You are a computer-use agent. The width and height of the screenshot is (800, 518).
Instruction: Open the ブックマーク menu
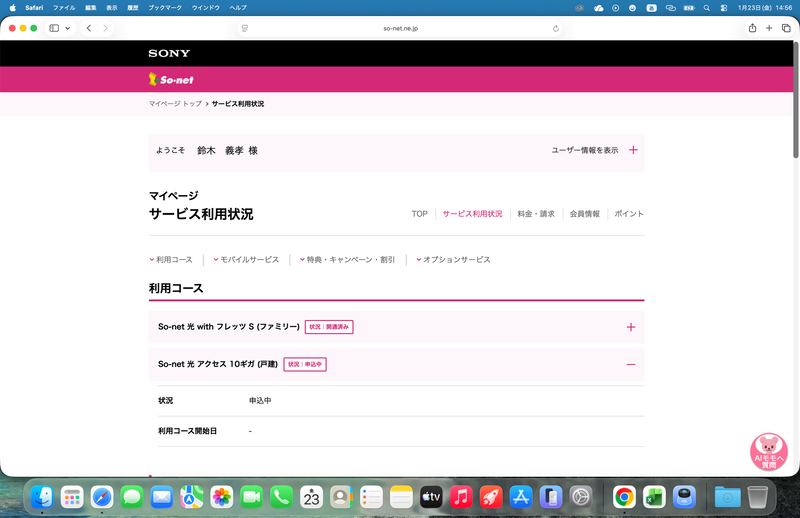tap(164, 8)
